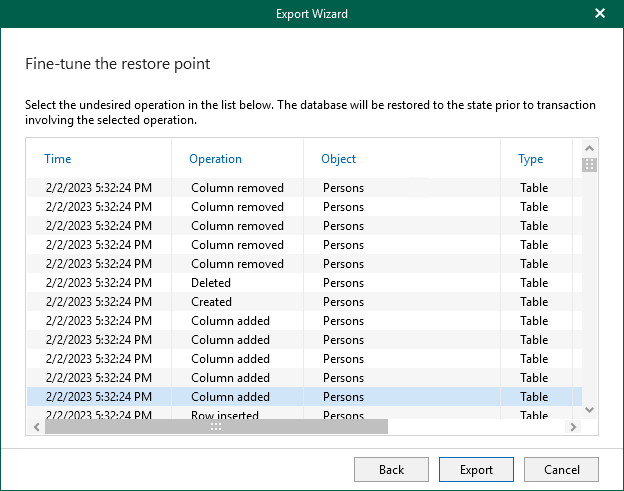Sort list by Time column header
Image resolution: width=624 pixels, height=491 pixels.
point(58,159)
